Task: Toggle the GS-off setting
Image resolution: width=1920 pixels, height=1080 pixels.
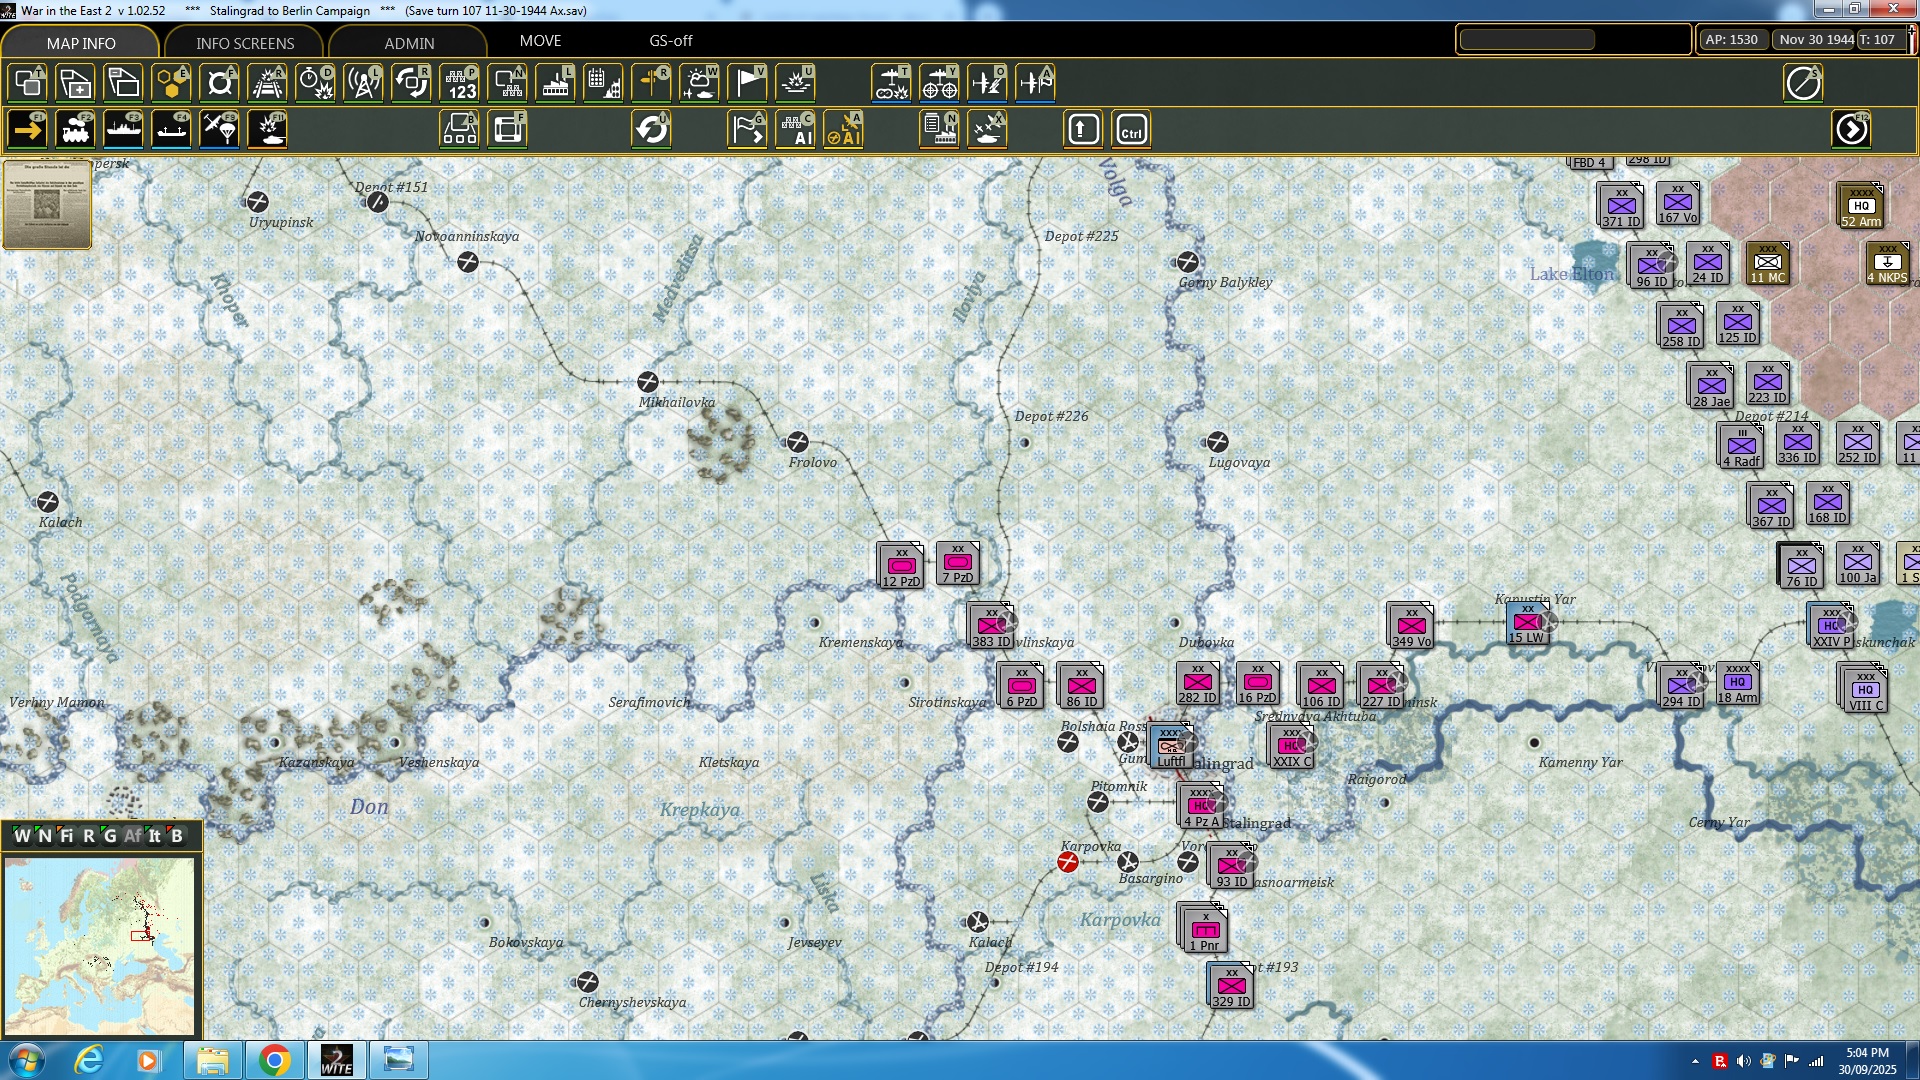Action: 669,41
